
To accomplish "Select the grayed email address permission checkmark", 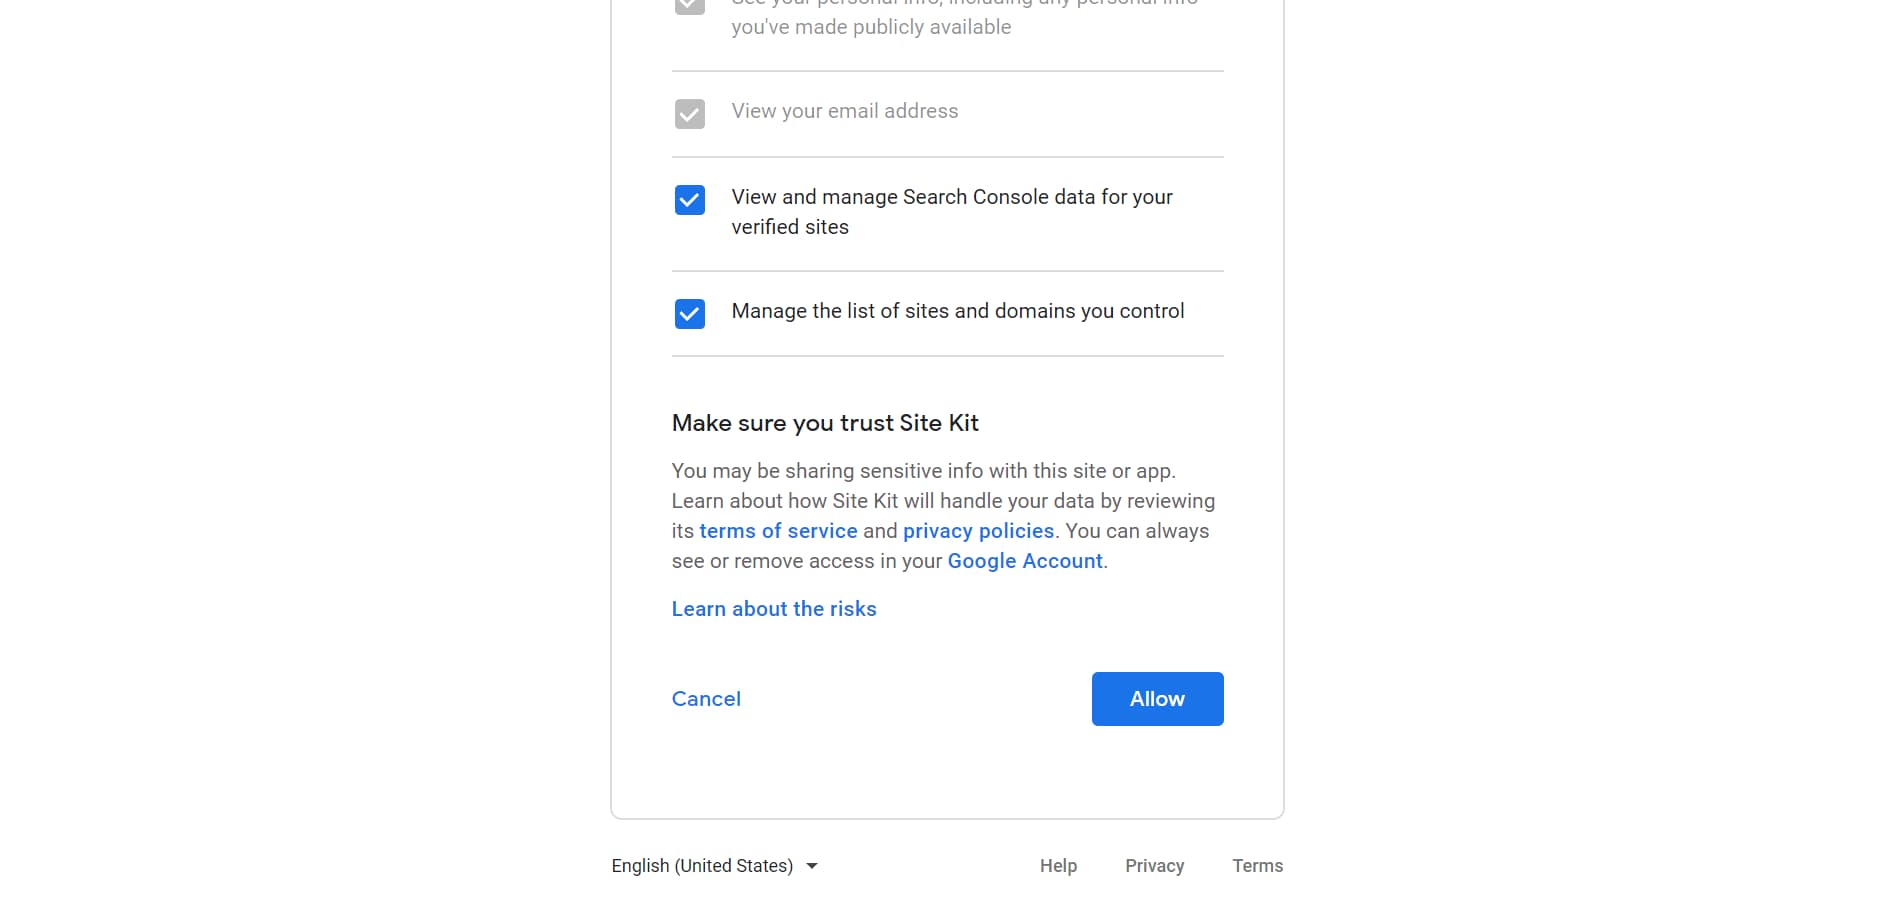I will [689, 114].
